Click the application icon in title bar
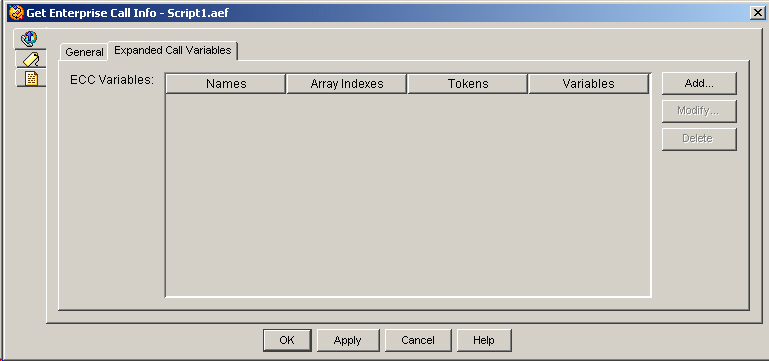This screenshot has height=361, width=769. click(x=17, y=12)
